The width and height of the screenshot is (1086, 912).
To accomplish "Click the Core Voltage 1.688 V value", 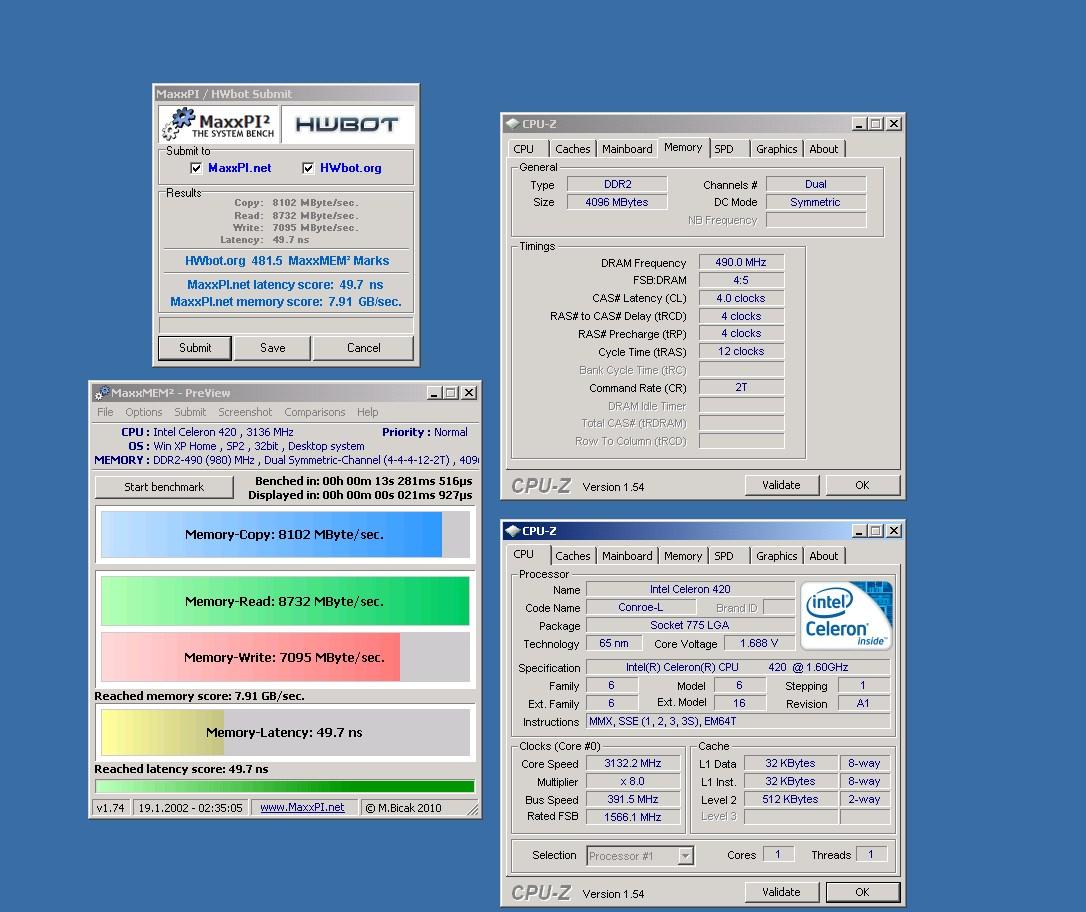I will tap(759, 643).
